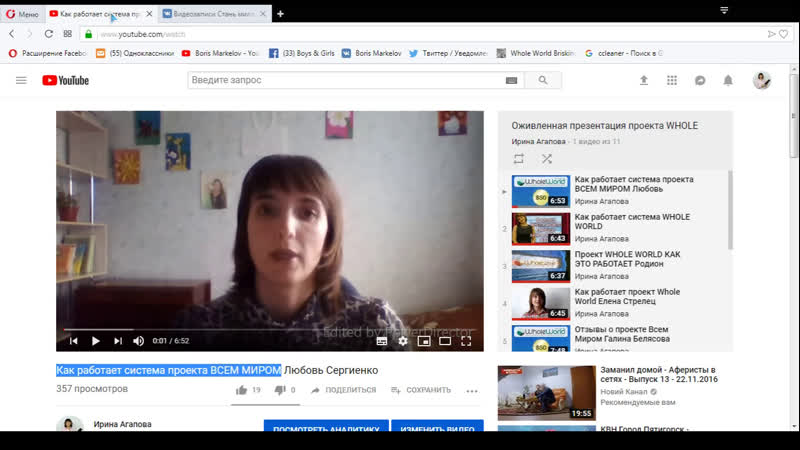Toggle subtitles on the player
The image size is (800, 450).
[382, 341]
